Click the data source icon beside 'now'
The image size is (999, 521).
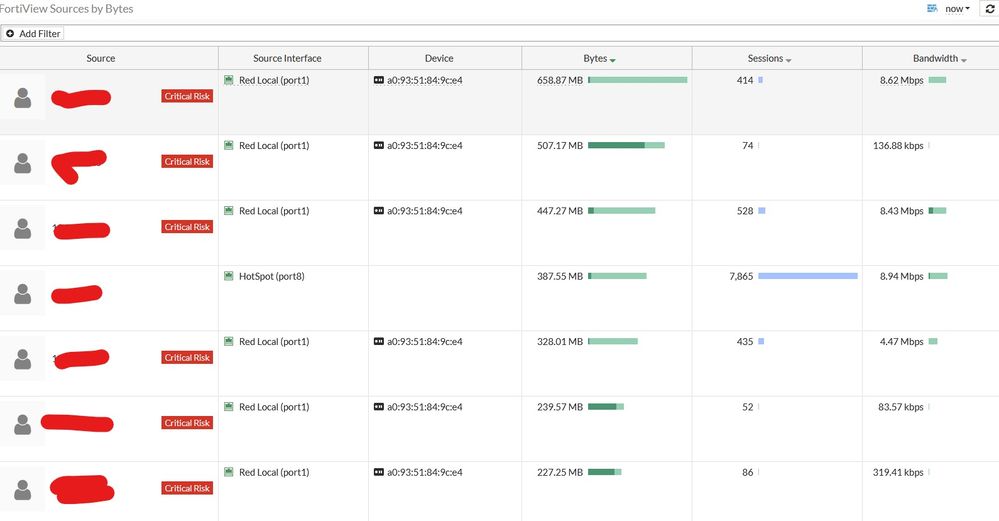pyautogui.click(x=932, y=8)
